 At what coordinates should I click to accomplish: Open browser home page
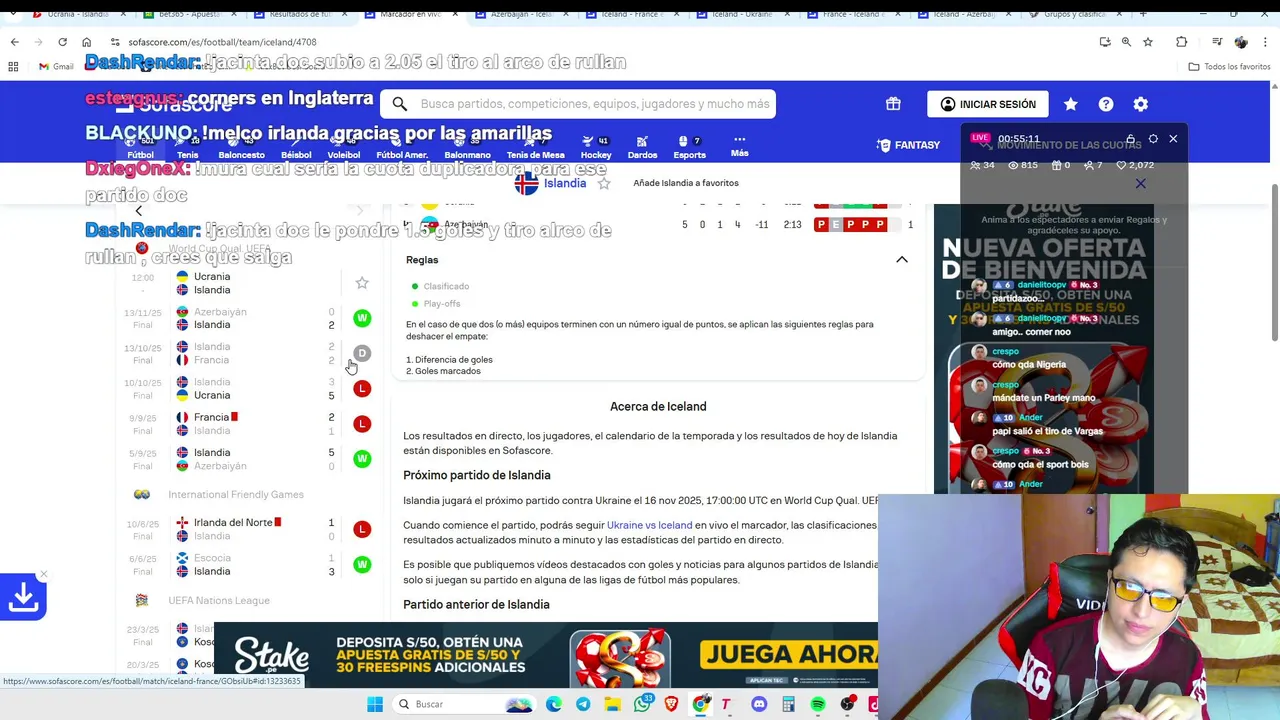click(x=86, y=42)
